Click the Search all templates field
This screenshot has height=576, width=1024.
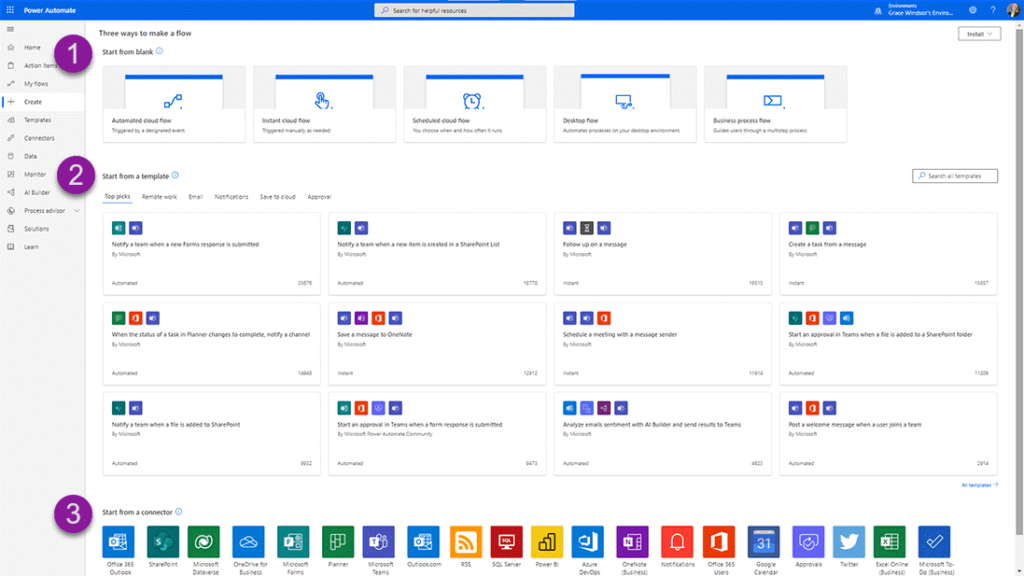coord(954,176)
